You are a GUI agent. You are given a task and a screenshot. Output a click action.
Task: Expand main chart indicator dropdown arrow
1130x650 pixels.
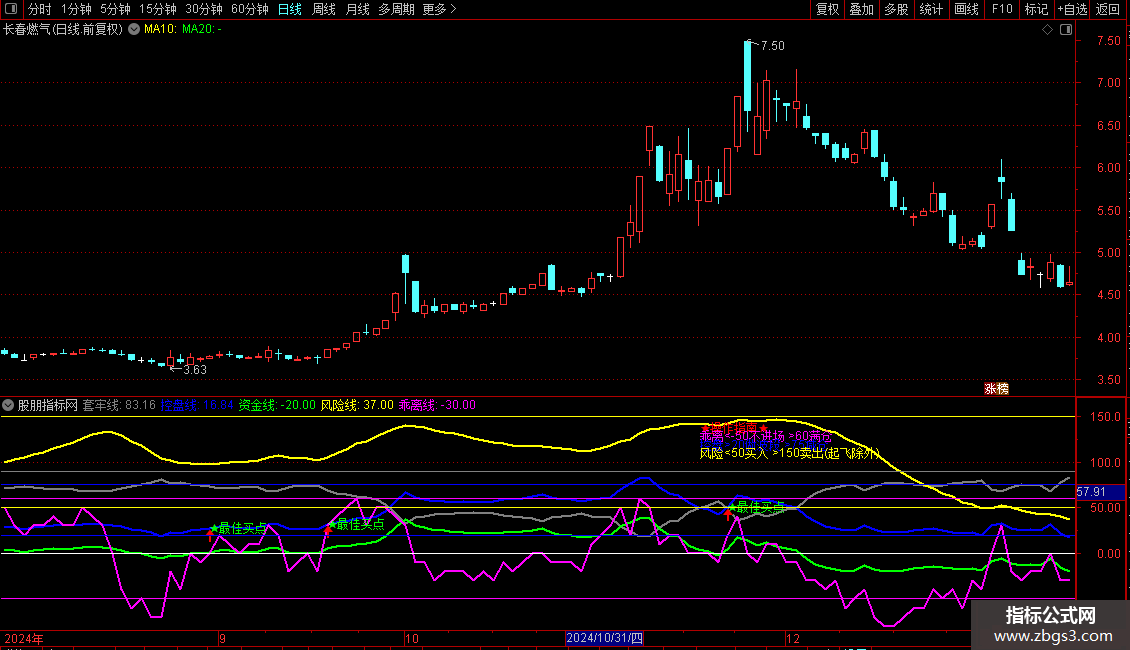pos(133,30)
